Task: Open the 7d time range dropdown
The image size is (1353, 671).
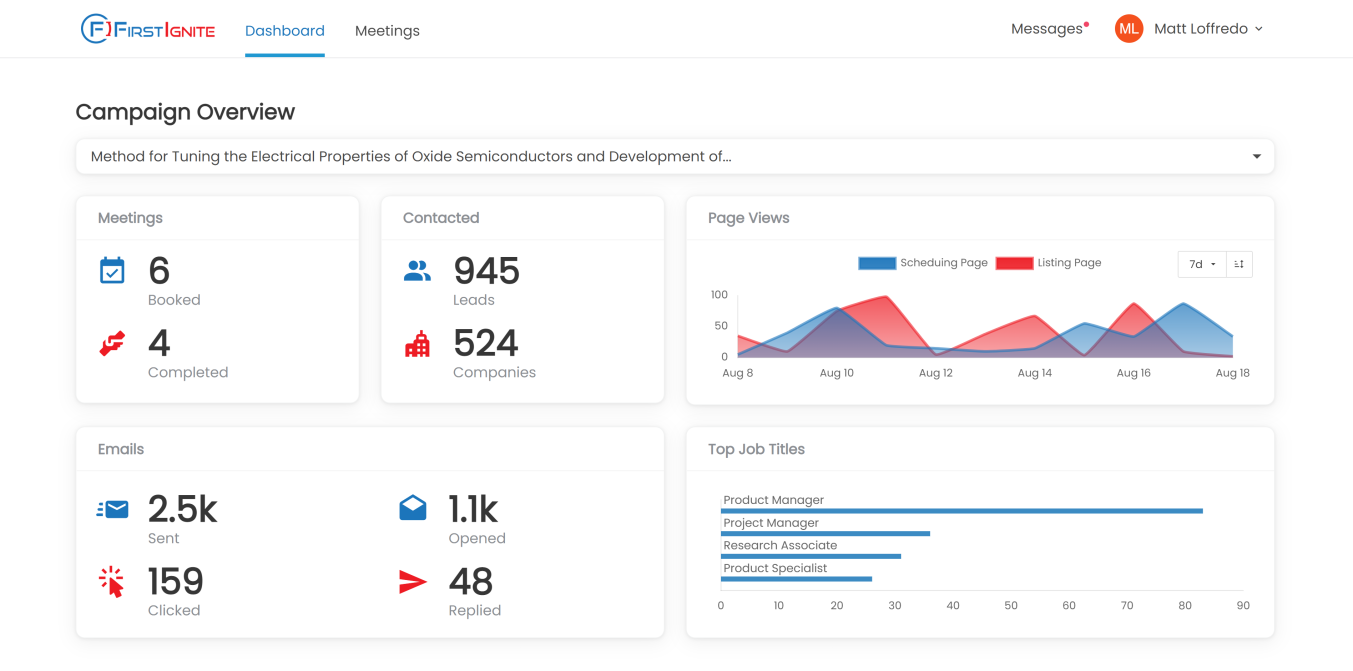Action: pos(1202,264)
